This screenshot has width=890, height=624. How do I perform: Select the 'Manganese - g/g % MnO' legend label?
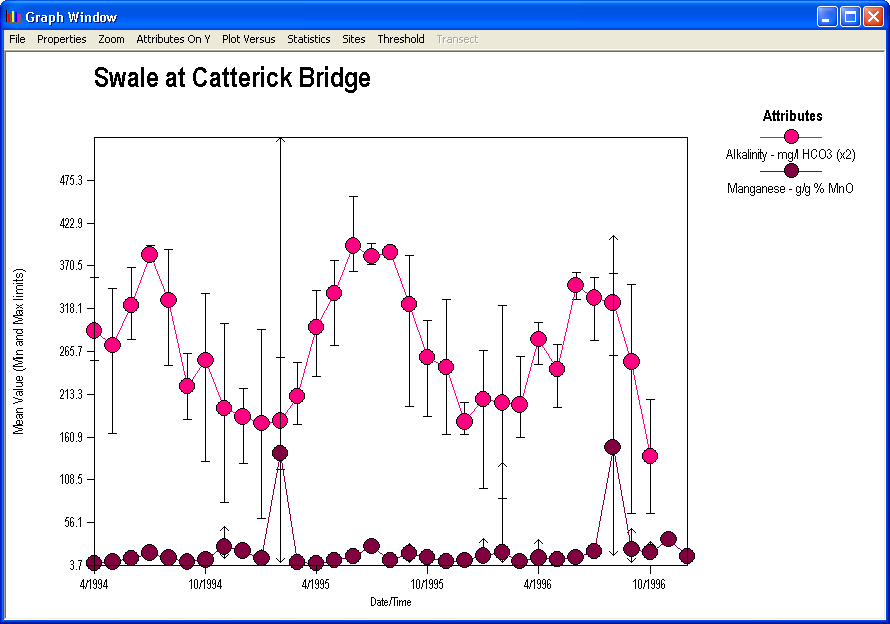790,189
